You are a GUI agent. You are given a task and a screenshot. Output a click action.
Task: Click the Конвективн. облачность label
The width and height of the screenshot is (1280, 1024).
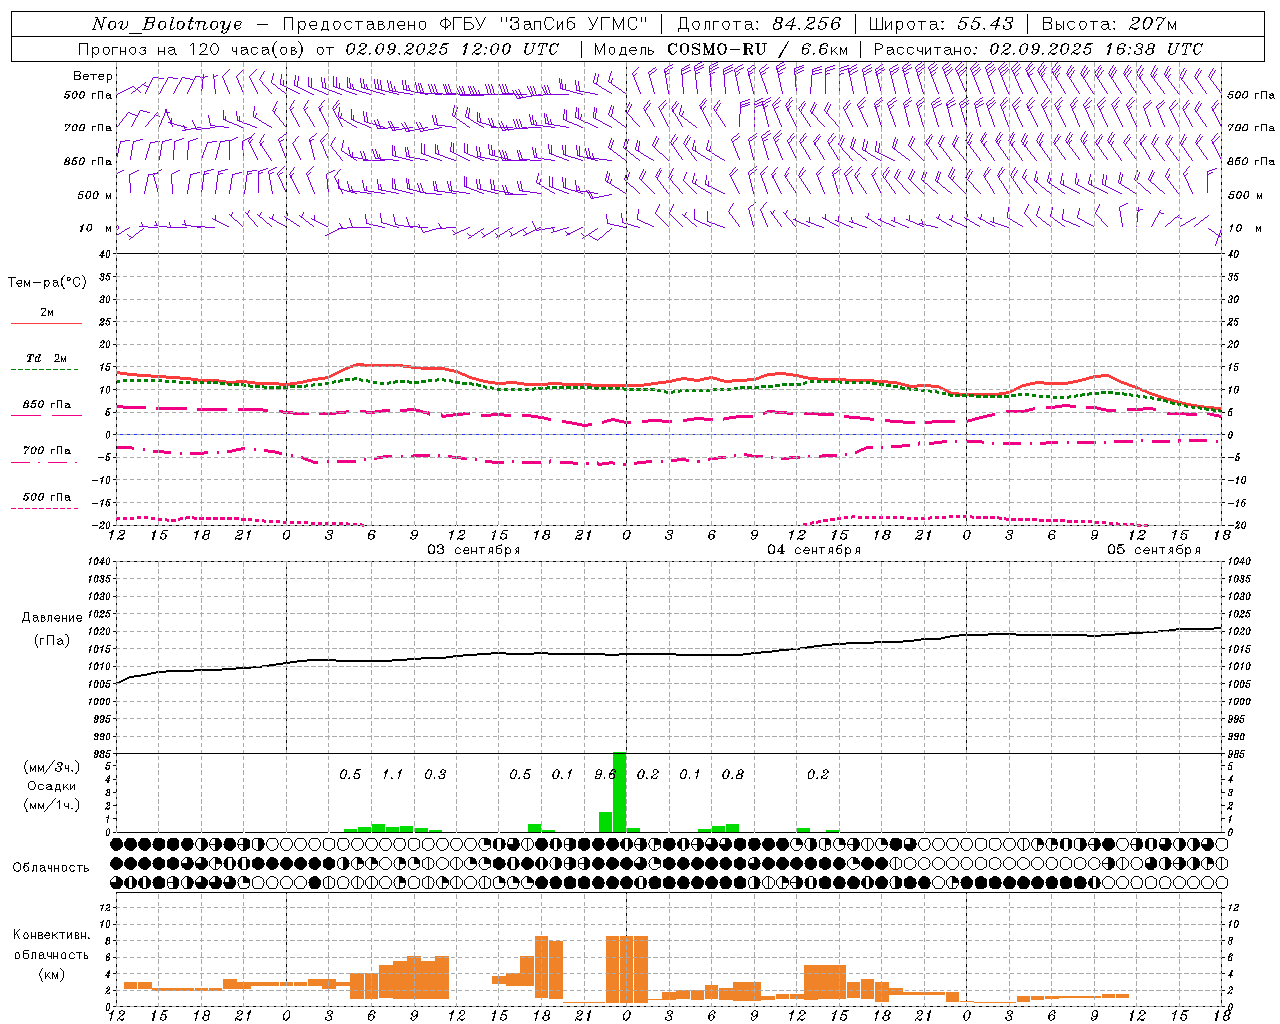51,945
